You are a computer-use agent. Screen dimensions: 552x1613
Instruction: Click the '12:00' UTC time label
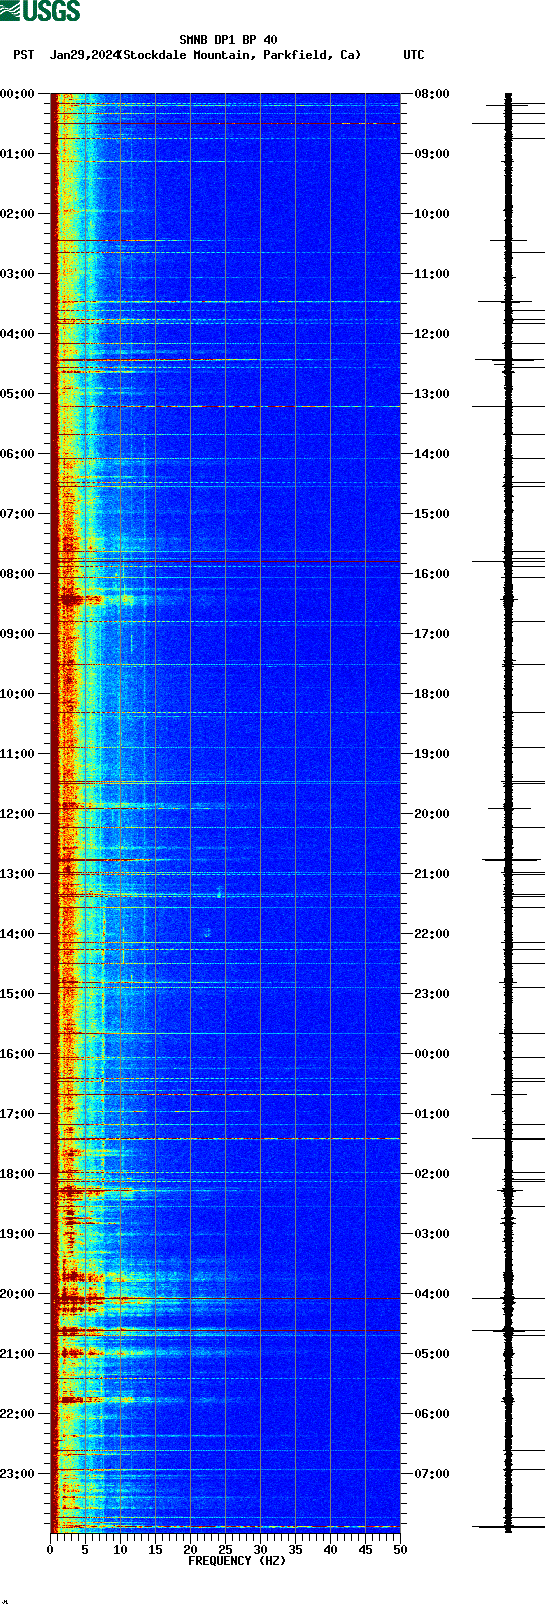432,334
